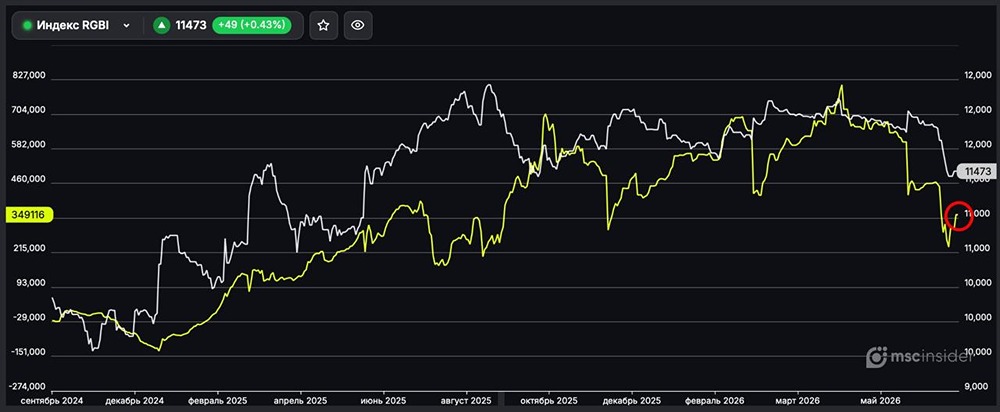Select the февраль 2025 axis label
The height and width of the screenshot is (412, 1000).
click(217, 401)
